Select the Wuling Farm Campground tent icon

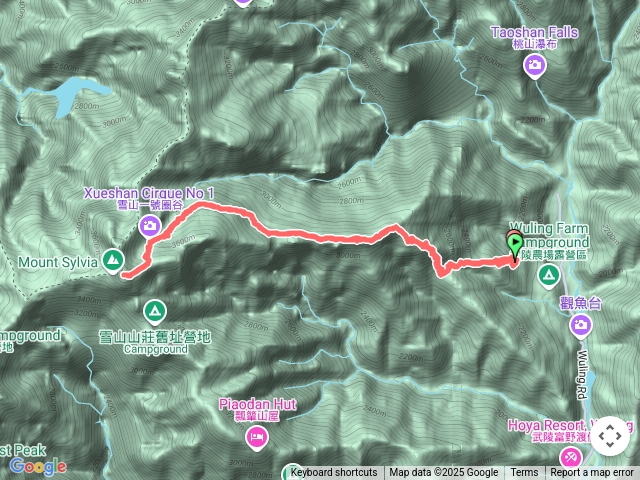[x=549, y=276]
